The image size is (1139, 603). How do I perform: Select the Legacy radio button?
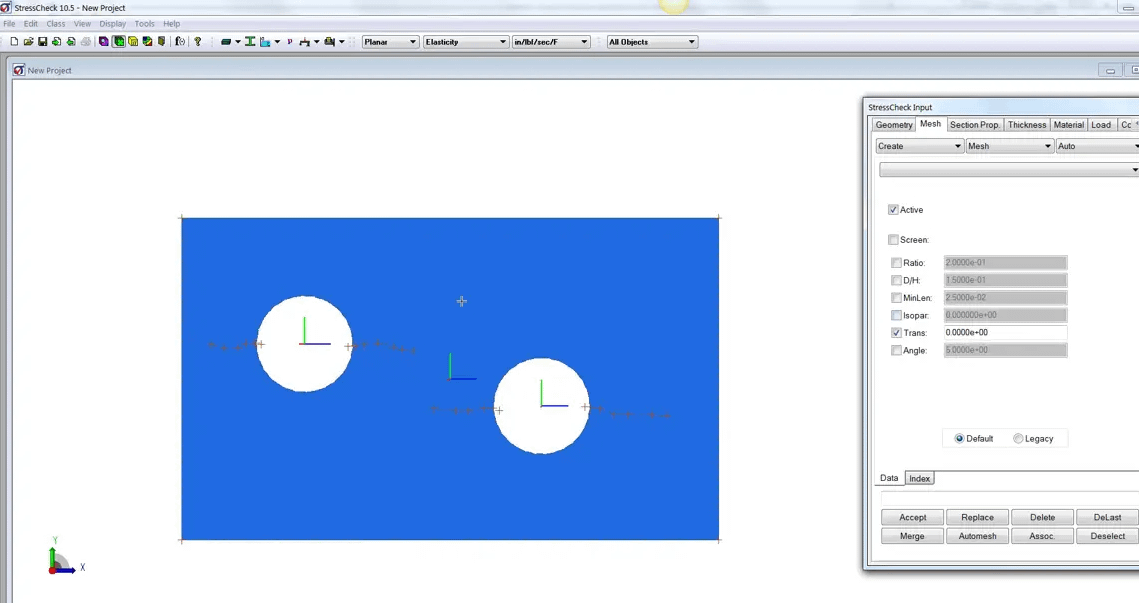pyautogui.click(x=1018, y=438)
